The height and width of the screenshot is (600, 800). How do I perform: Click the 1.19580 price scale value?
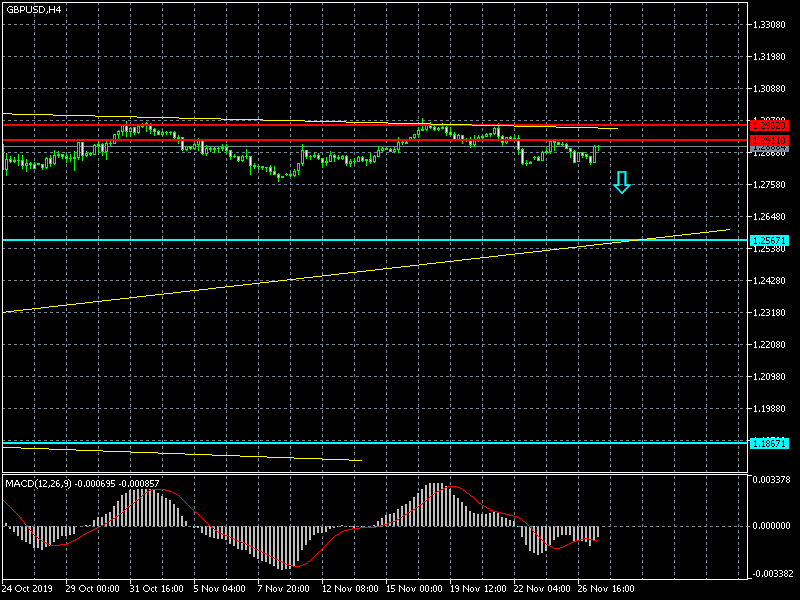pos(771,409)
